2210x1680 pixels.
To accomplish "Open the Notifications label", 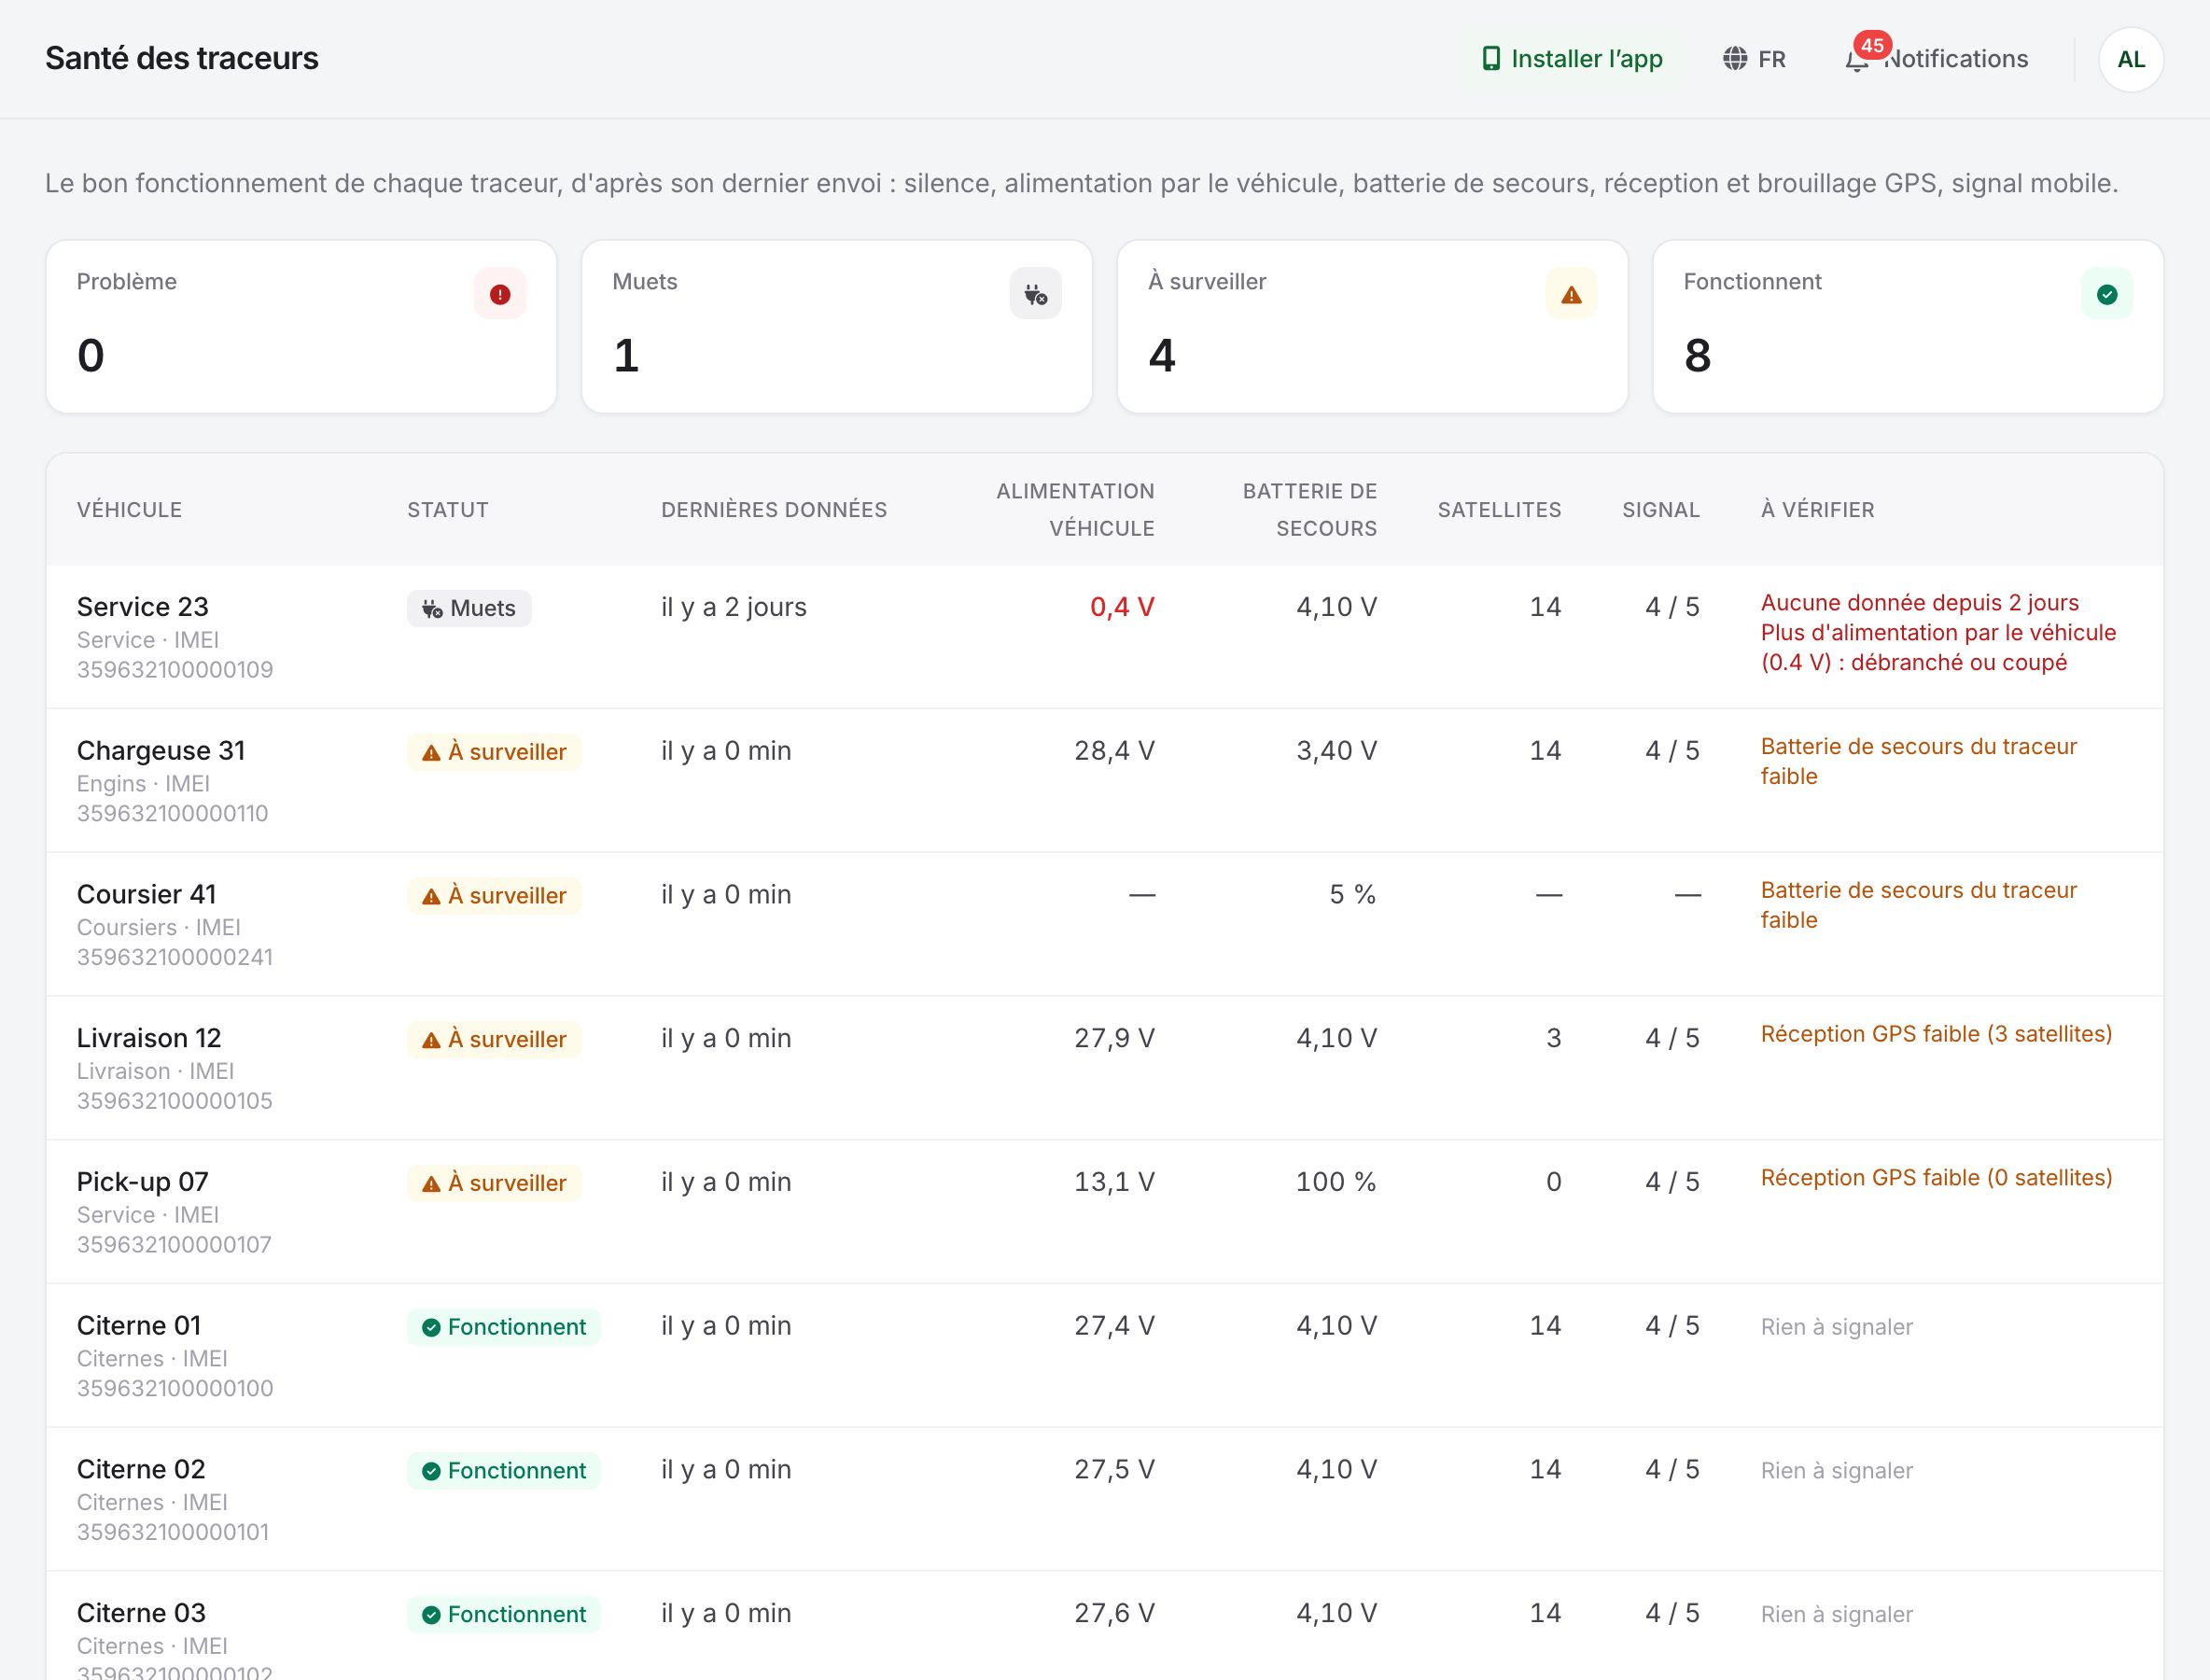I will pos(1956,59).
